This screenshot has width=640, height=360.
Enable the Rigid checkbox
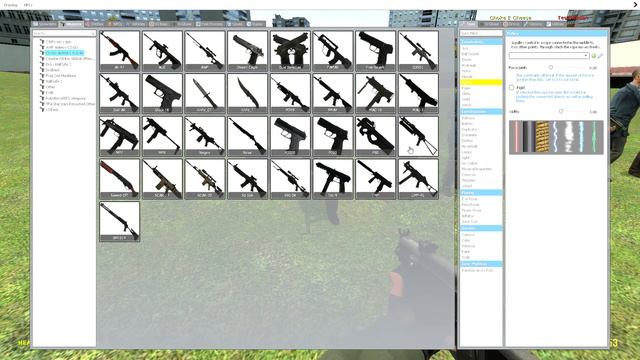511,87
